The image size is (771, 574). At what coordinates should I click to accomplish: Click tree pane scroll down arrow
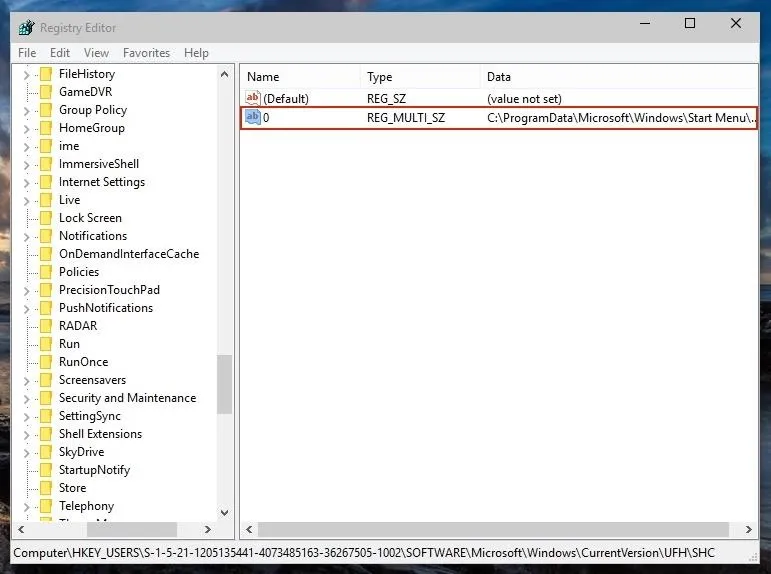click(x=225, y=513)
